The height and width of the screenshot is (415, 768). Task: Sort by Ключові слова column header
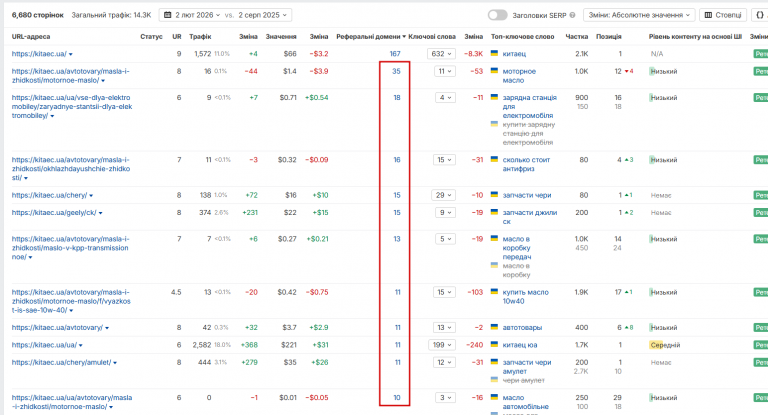432,37
